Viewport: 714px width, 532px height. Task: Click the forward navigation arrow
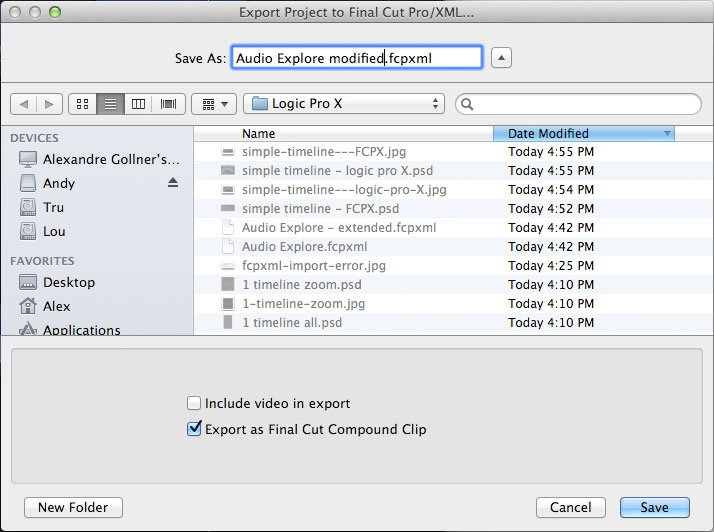point(50,104)
